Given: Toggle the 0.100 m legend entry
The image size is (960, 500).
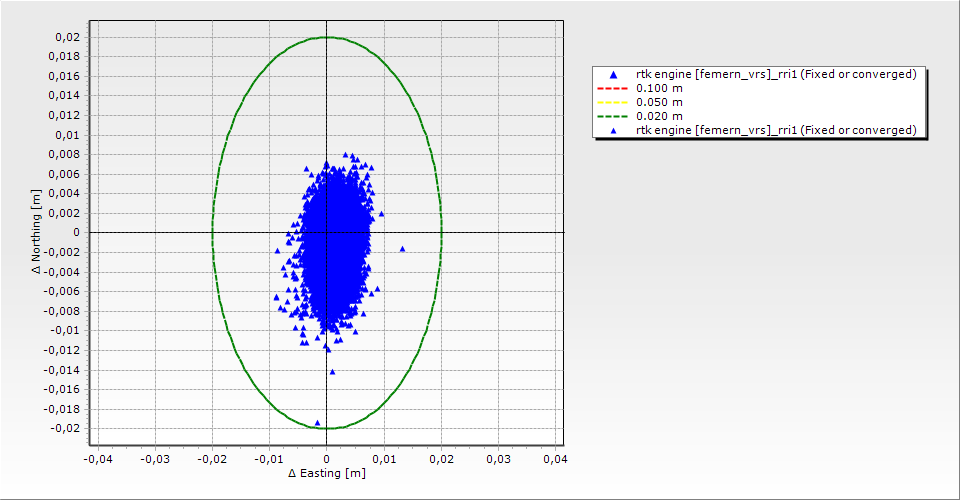Looking at the screenshot, I should [659, 89].
